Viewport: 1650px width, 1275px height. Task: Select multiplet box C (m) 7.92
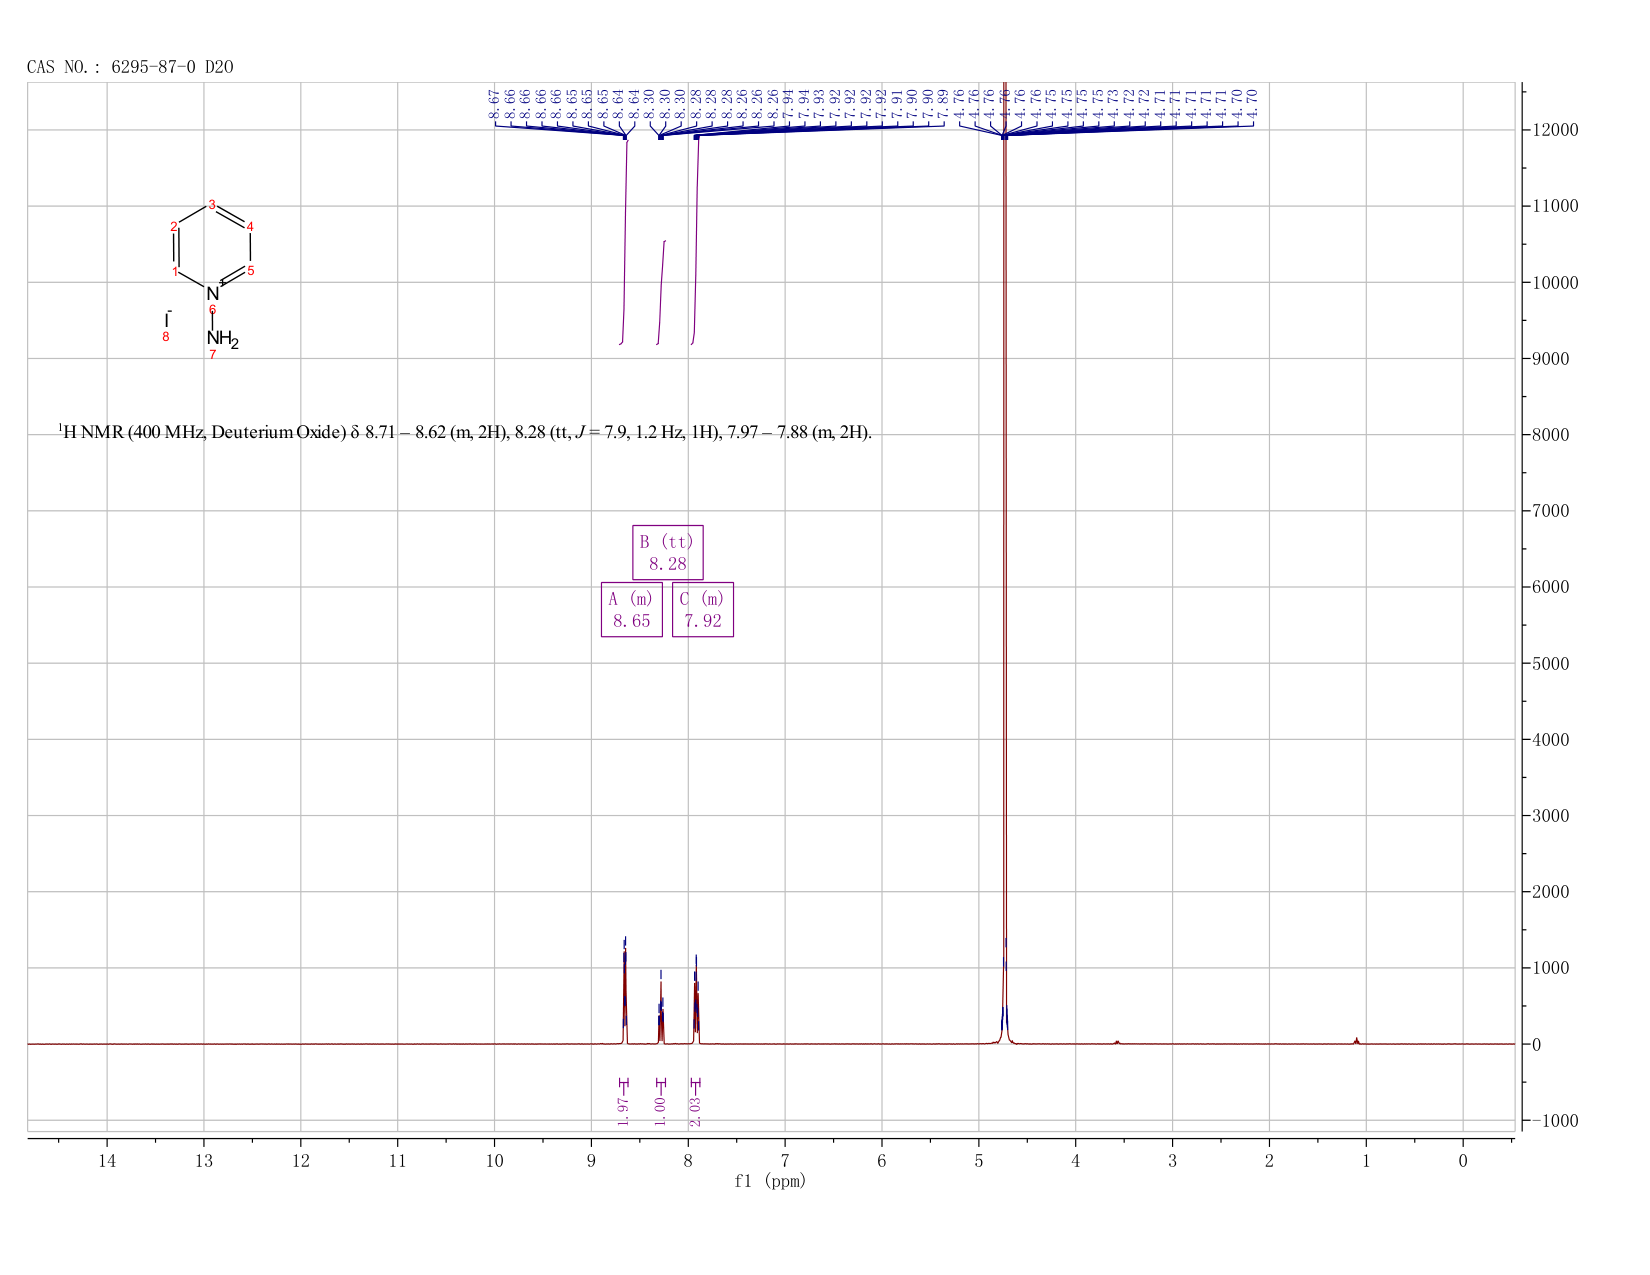click(x=703, y=609)
